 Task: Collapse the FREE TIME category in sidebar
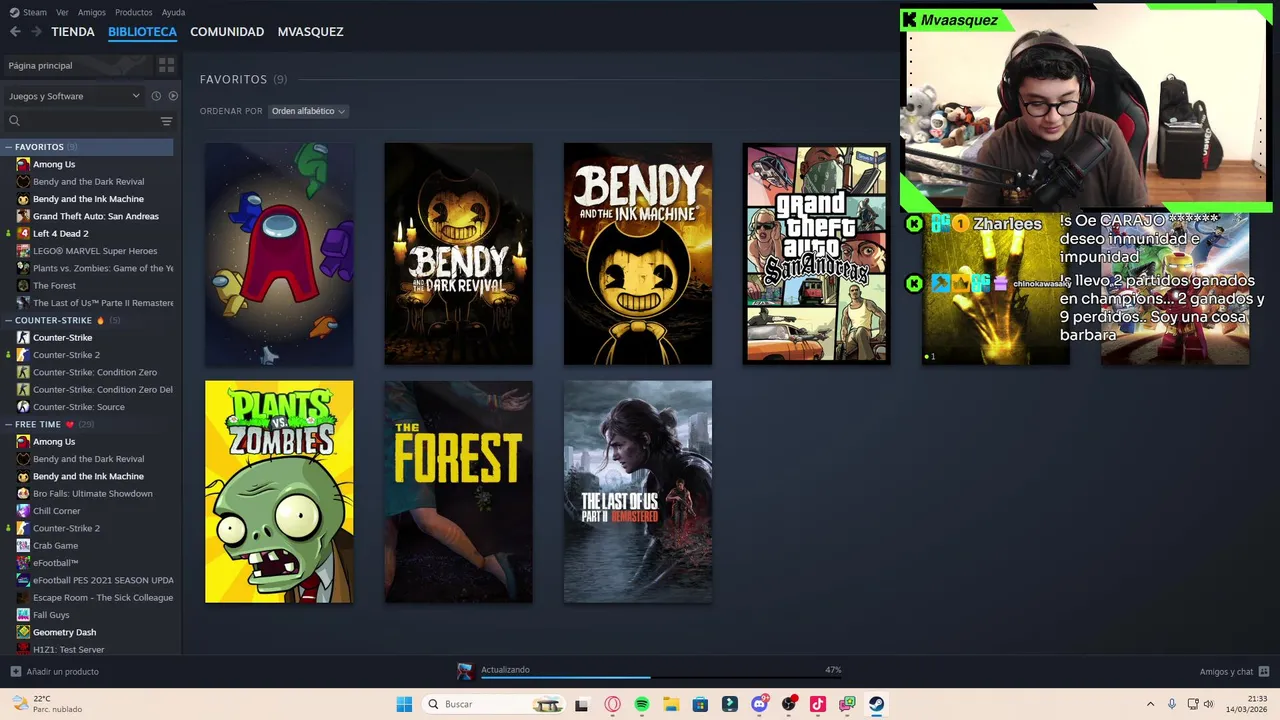tap(8, 424)
